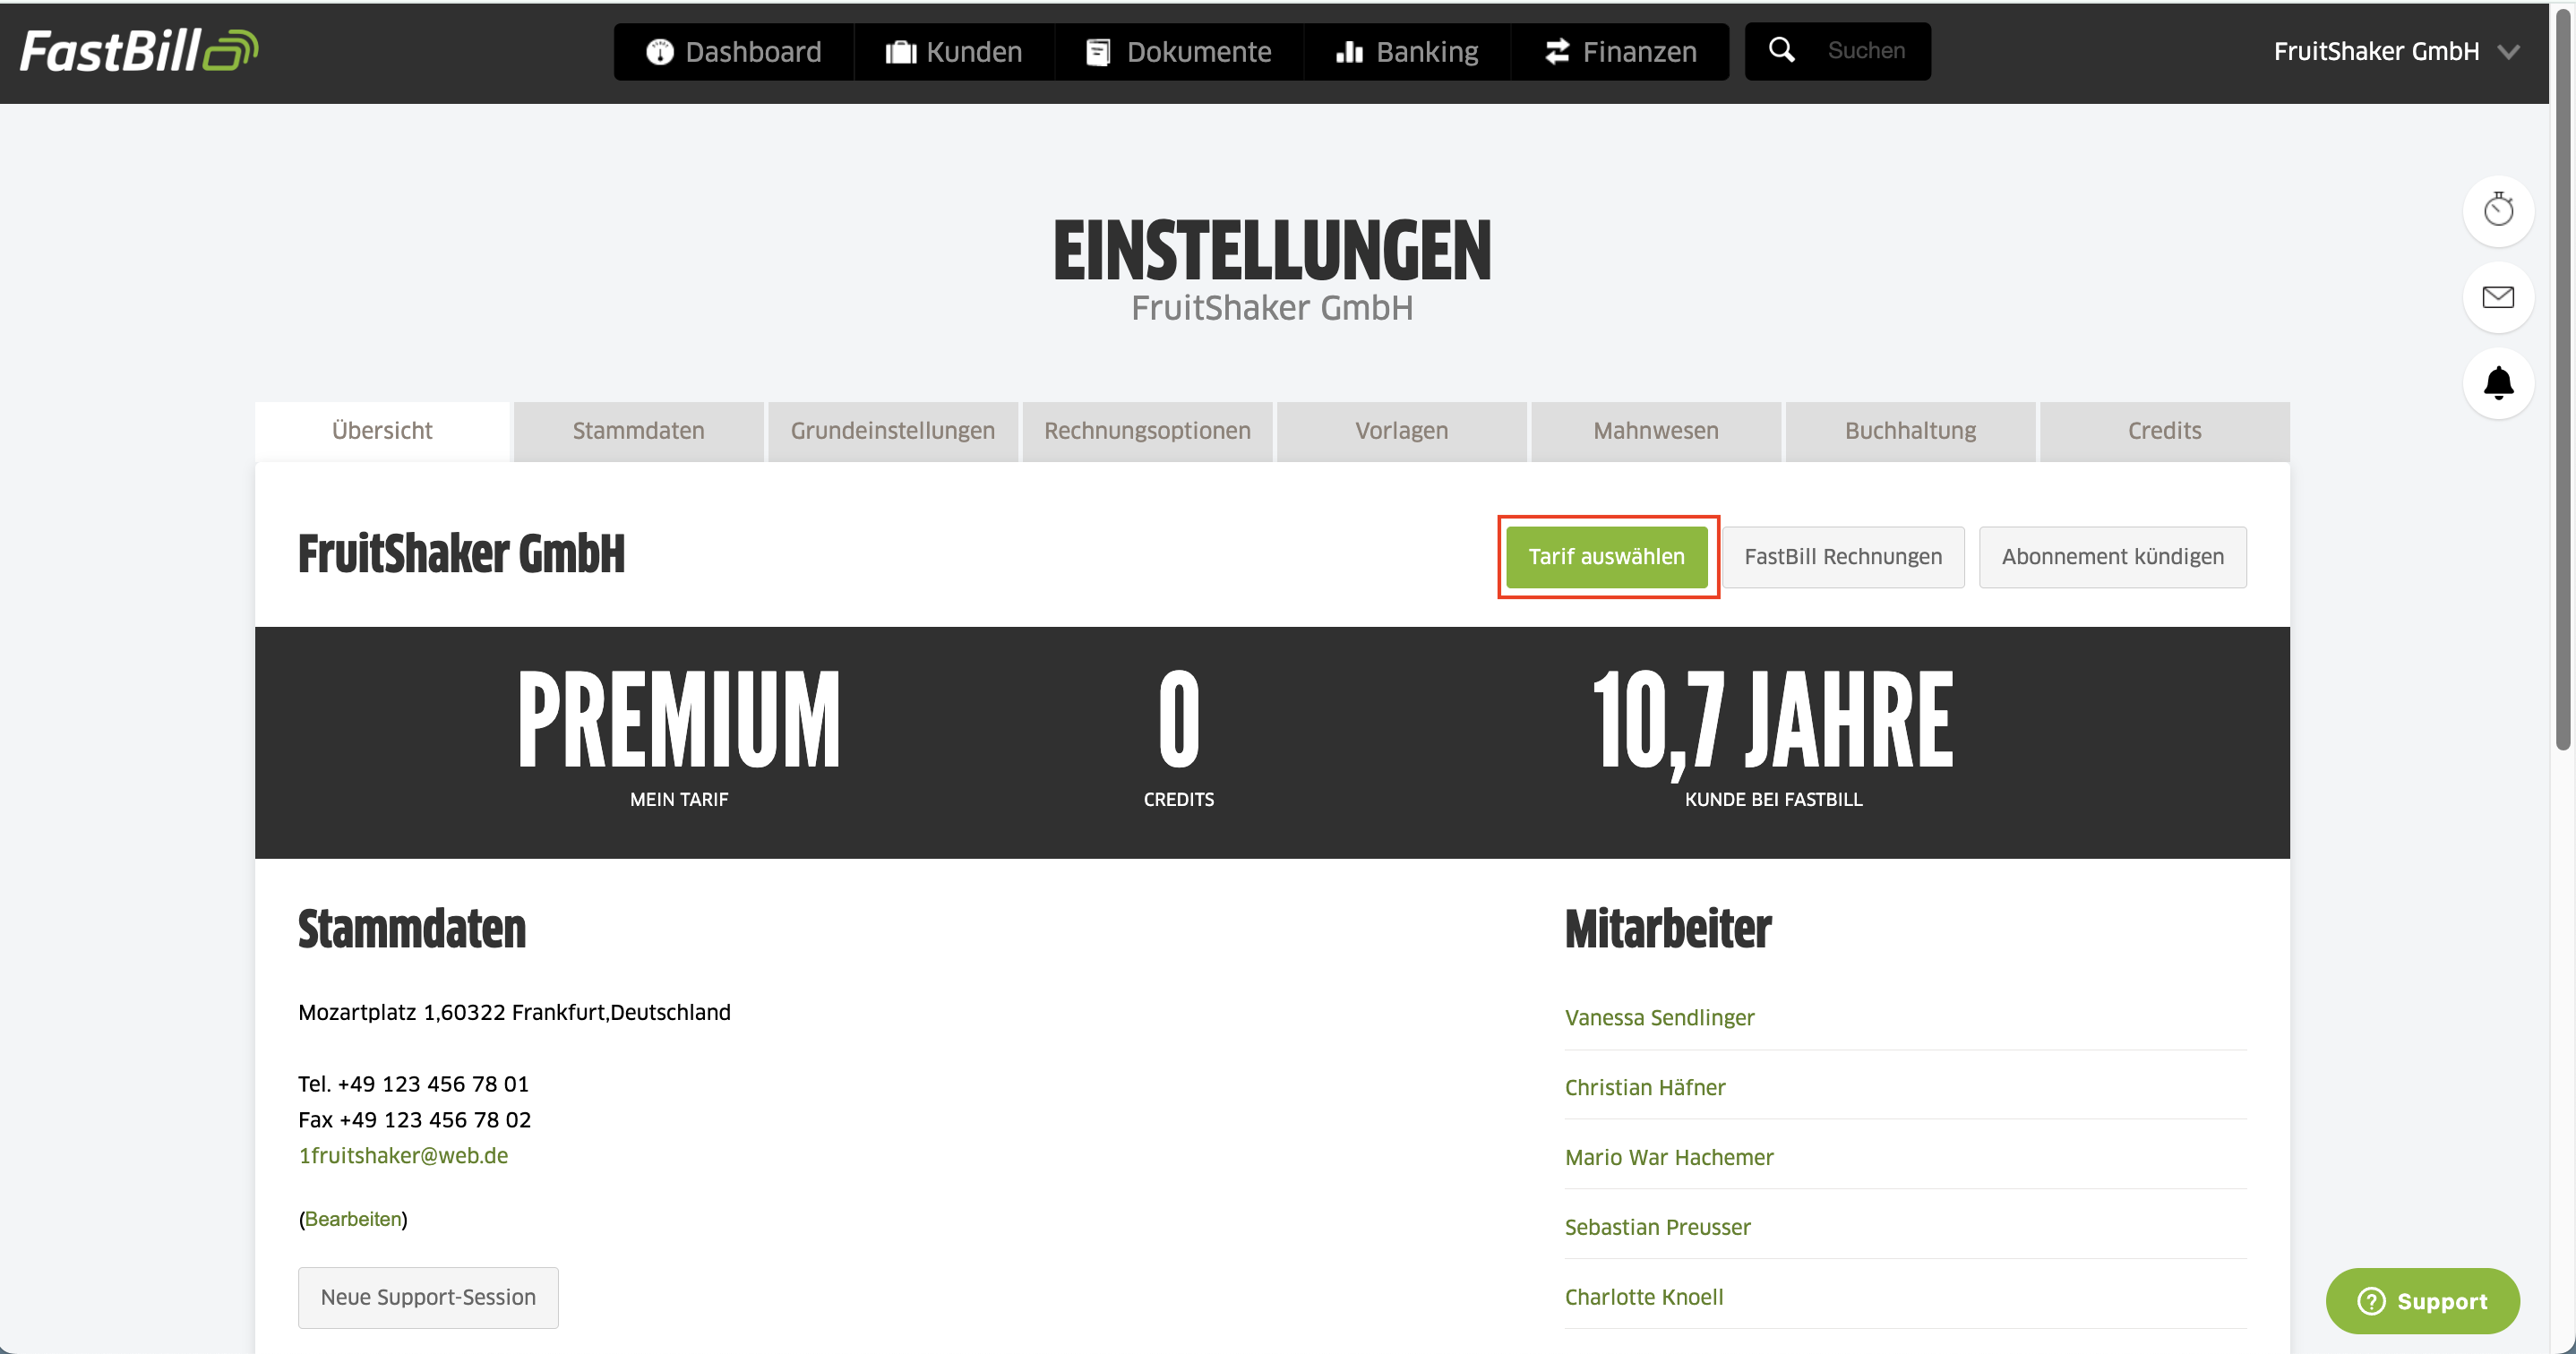This screenshot has height=1354, width=2576.
Task: Open the green Support button
Action: point(2422,1300)
